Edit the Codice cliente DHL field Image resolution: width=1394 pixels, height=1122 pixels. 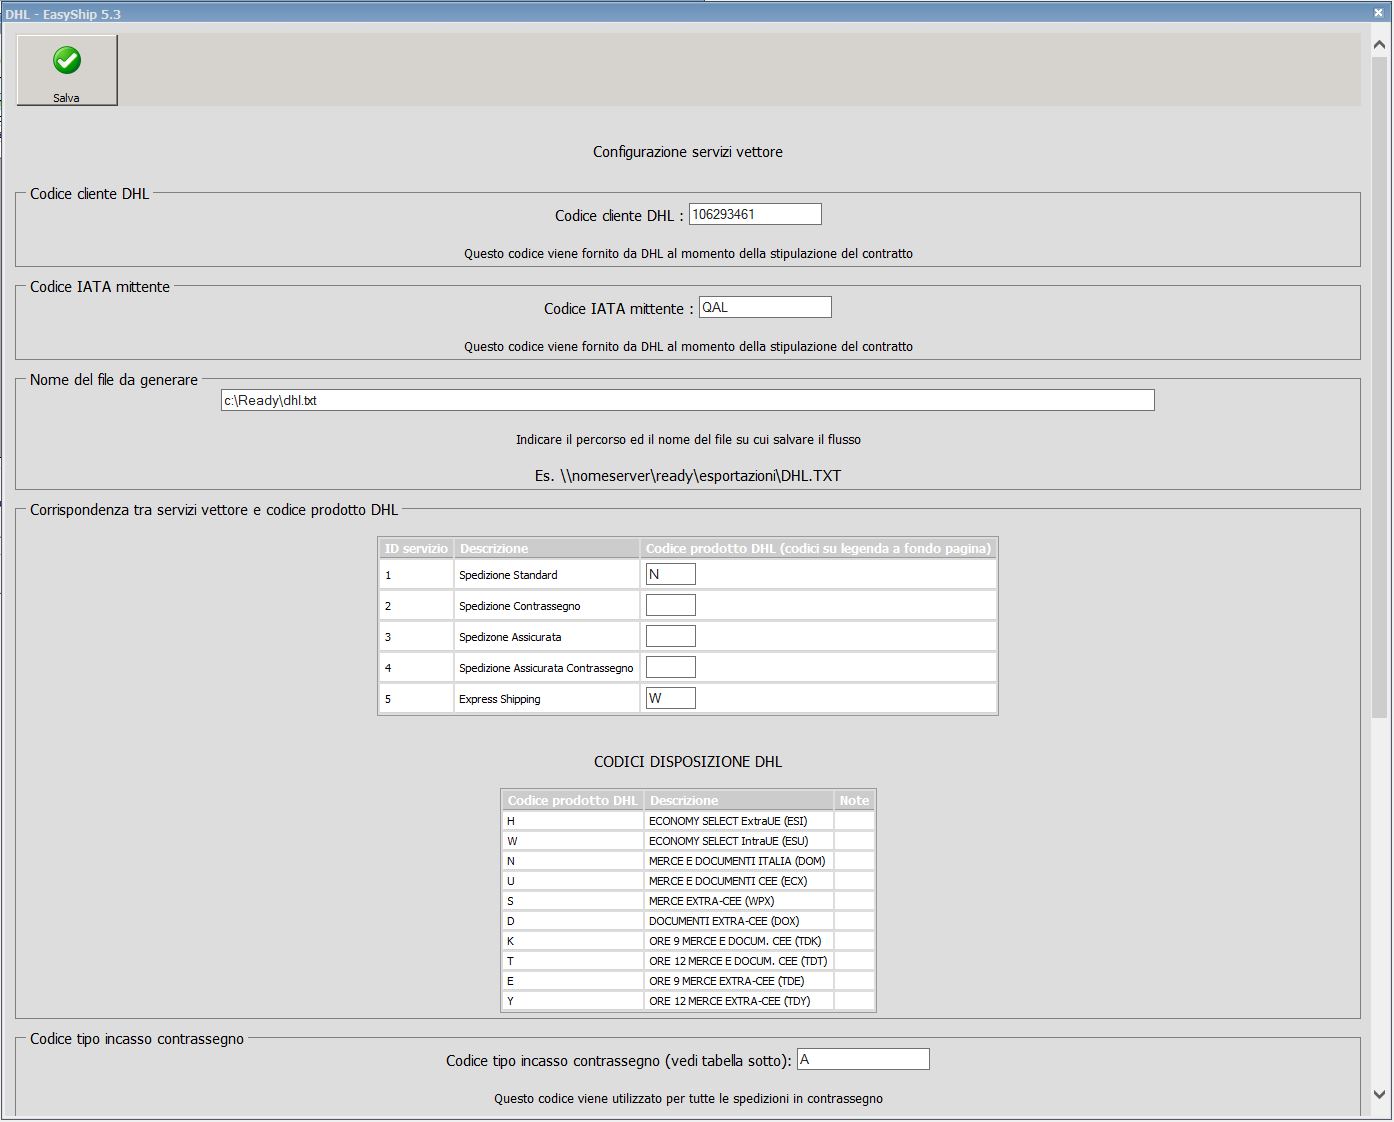point(755,214)
